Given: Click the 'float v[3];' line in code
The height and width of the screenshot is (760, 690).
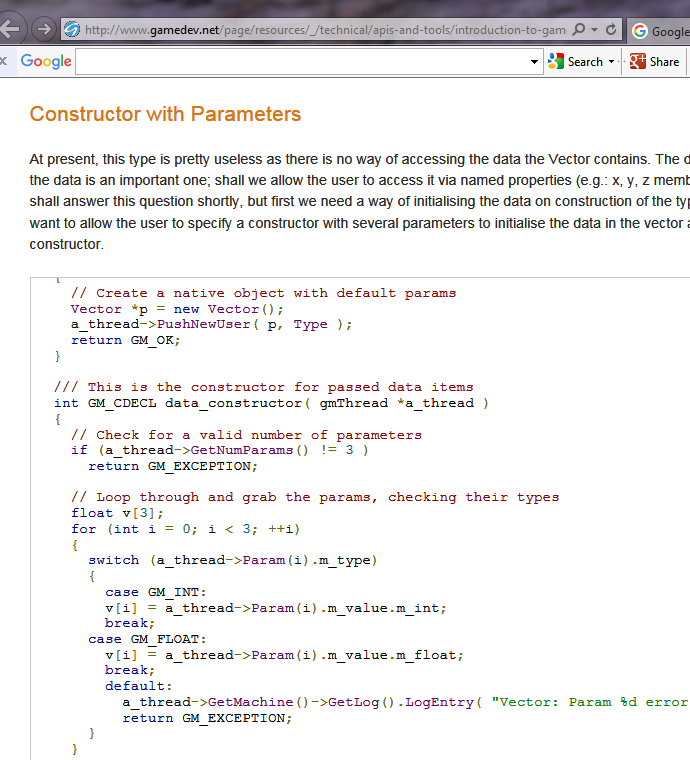Looking at the screenshot, I should pos(113,513).
